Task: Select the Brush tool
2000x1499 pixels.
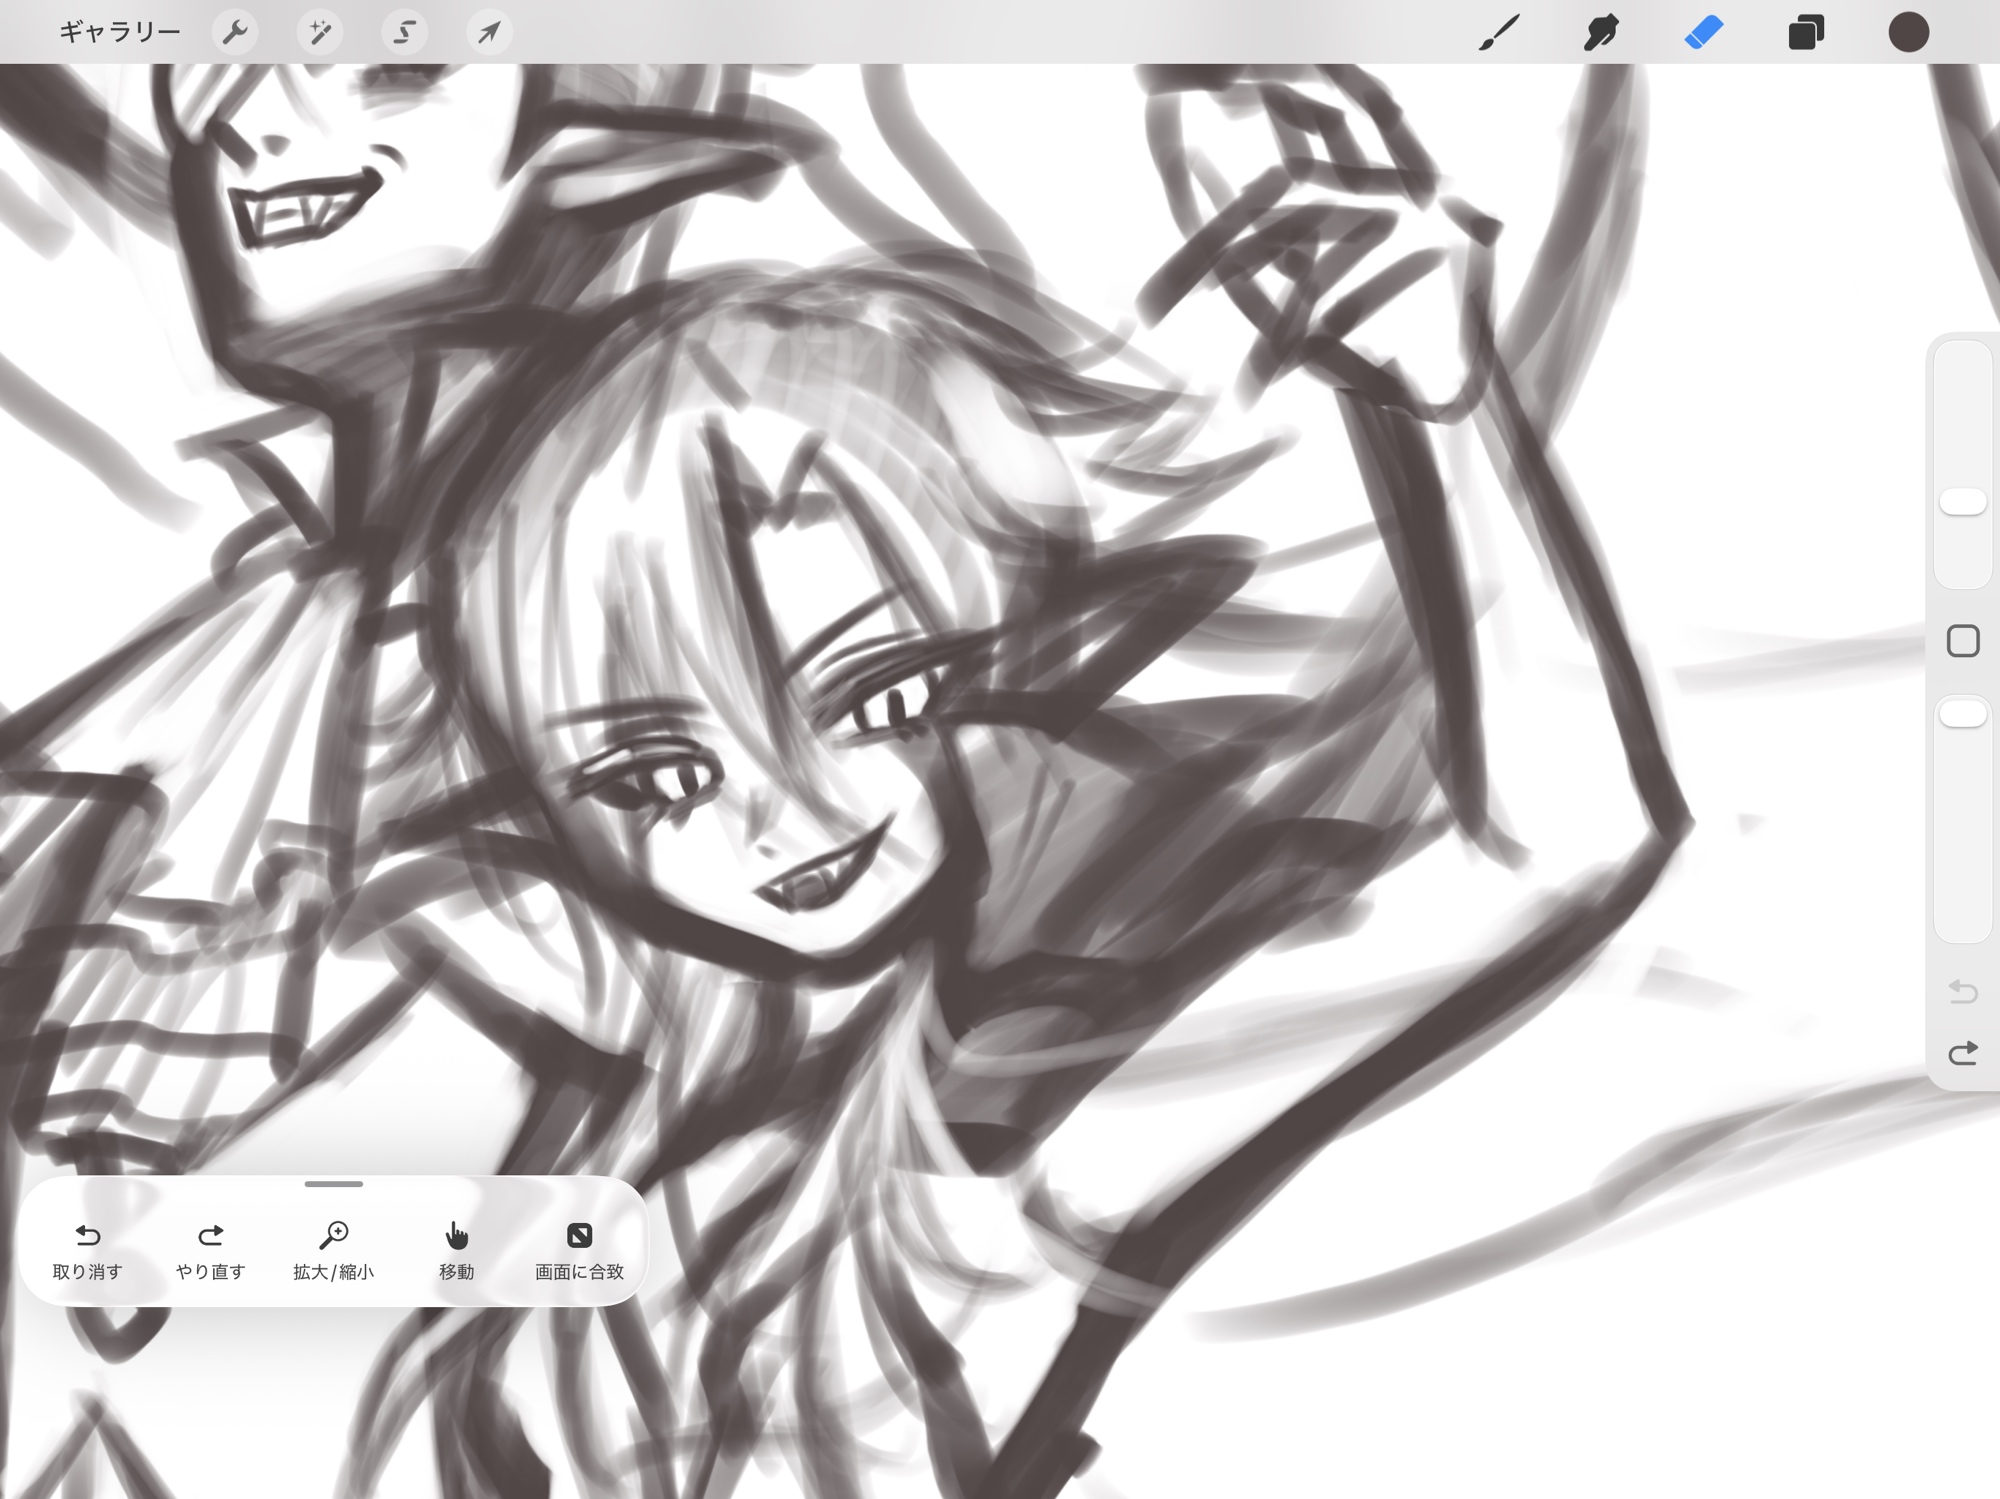Action: click(x=1498, y=32)
